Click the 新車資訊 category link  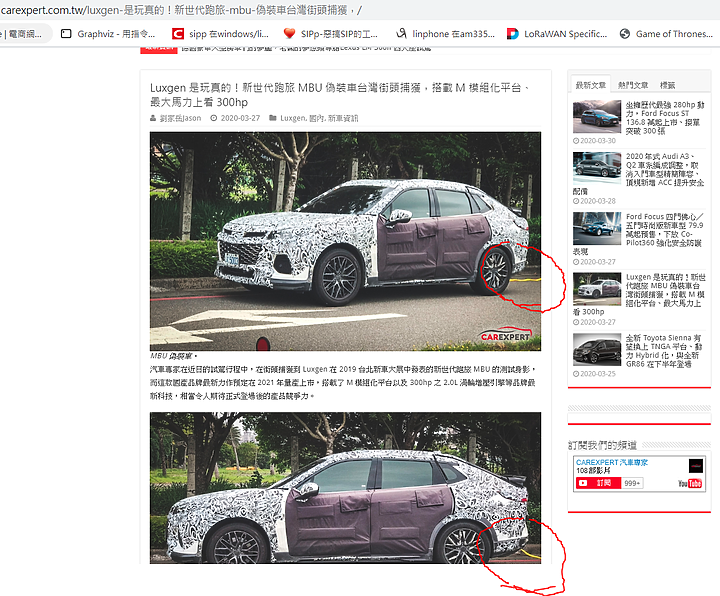(x=343, y=118)
